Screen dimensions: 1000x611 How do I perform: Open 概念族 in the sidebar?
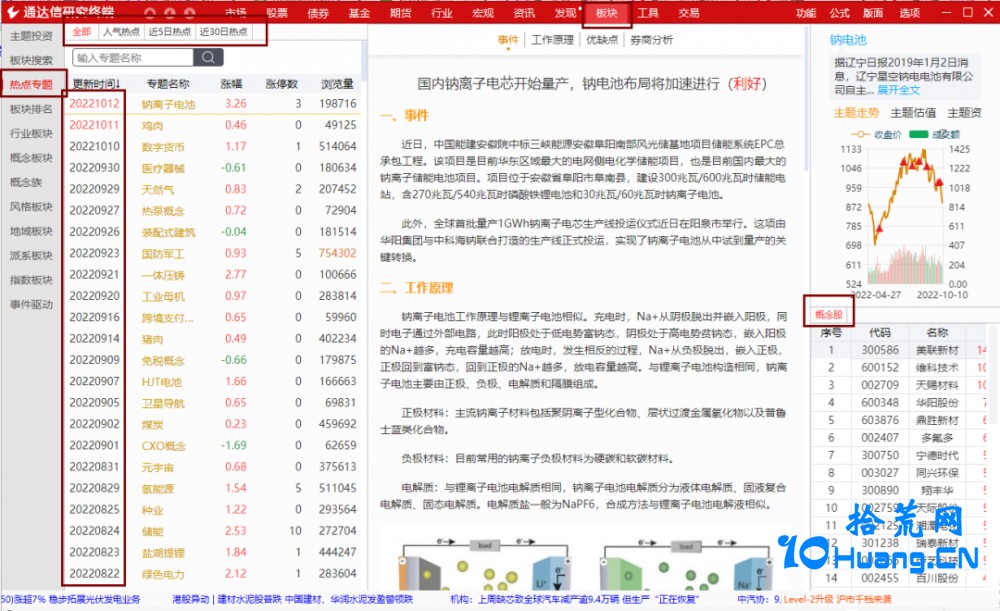(26, 182)
